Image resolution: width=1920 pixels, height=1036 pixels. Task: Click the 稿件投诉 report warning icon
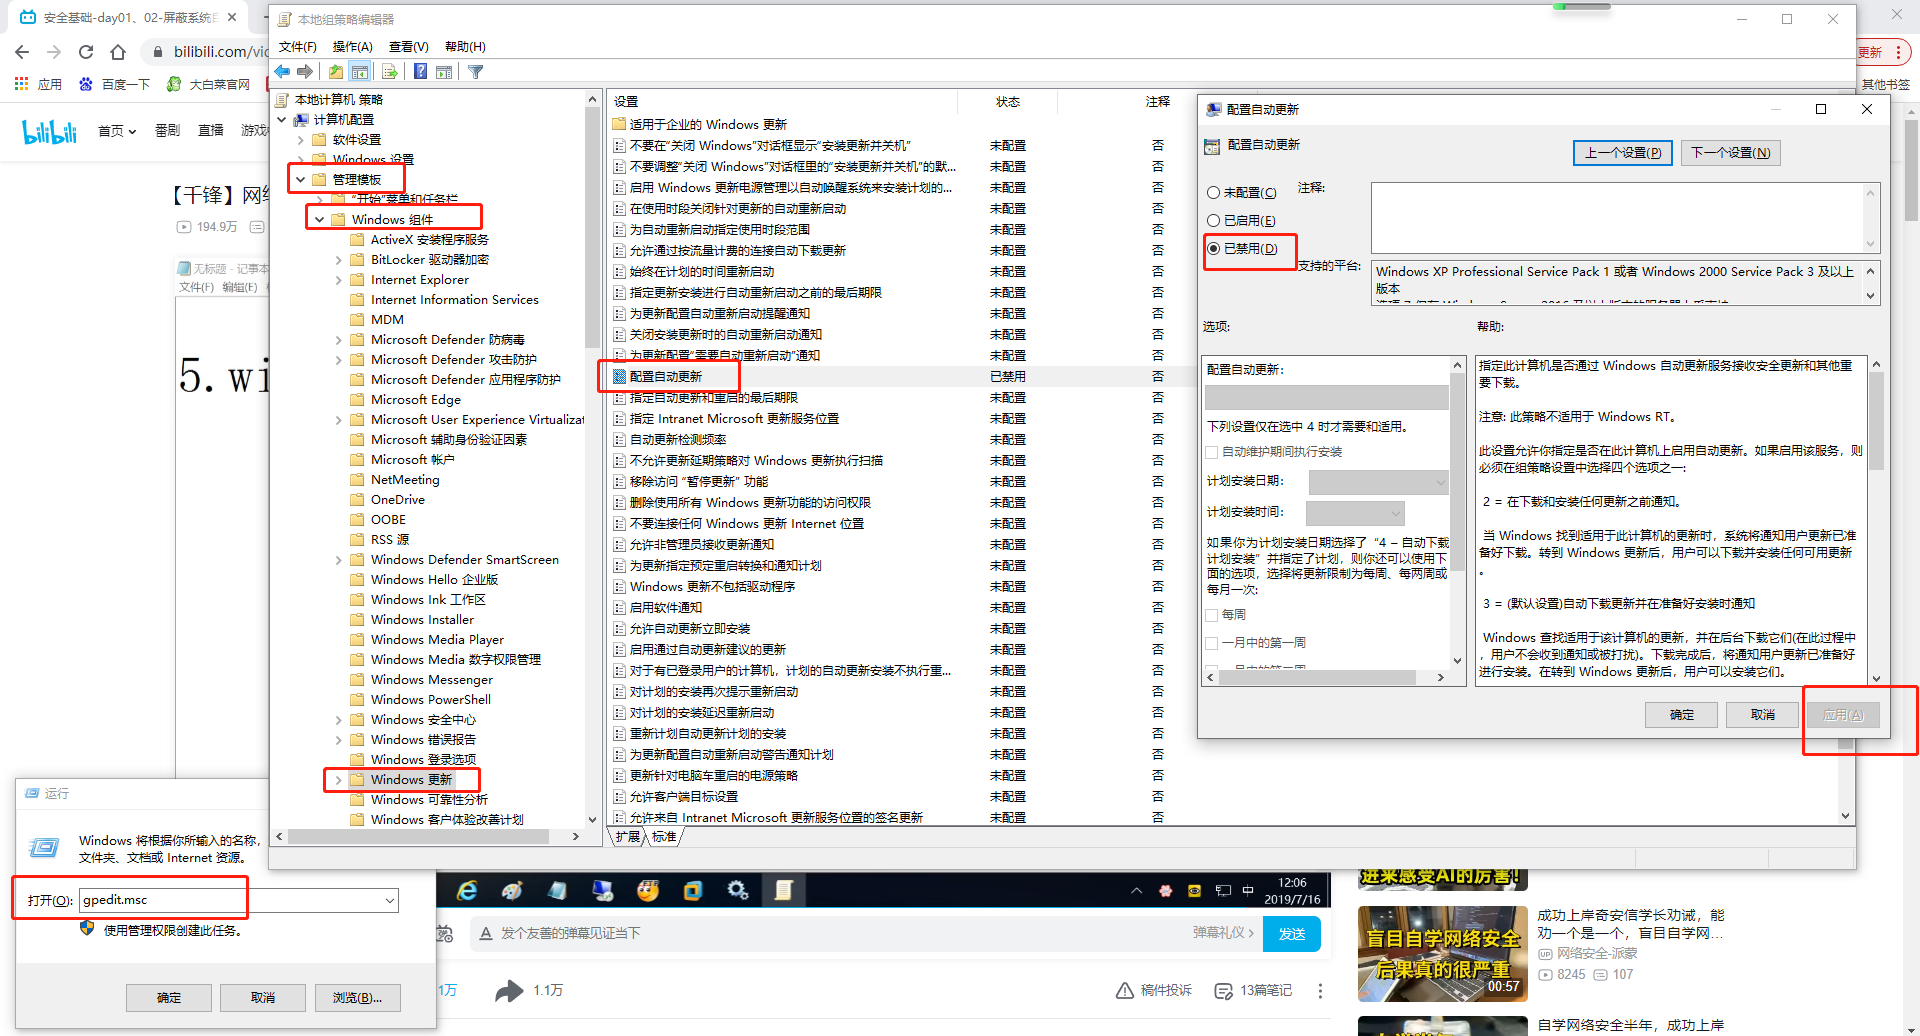[x=1124, y=990]
